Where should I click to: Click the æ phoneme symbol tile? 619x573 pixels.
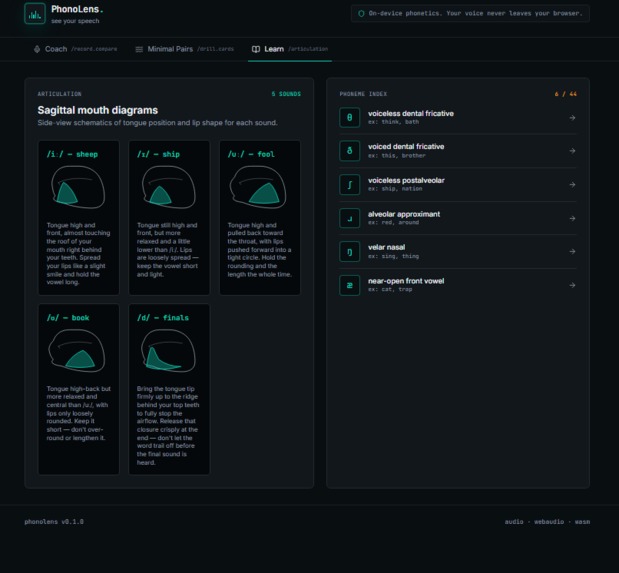pos(349,285)
